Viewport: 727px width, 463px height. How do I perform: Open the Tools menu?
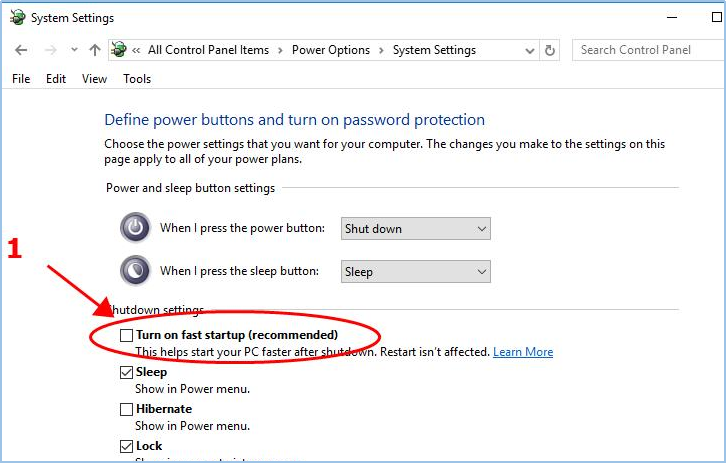[137, 79]
